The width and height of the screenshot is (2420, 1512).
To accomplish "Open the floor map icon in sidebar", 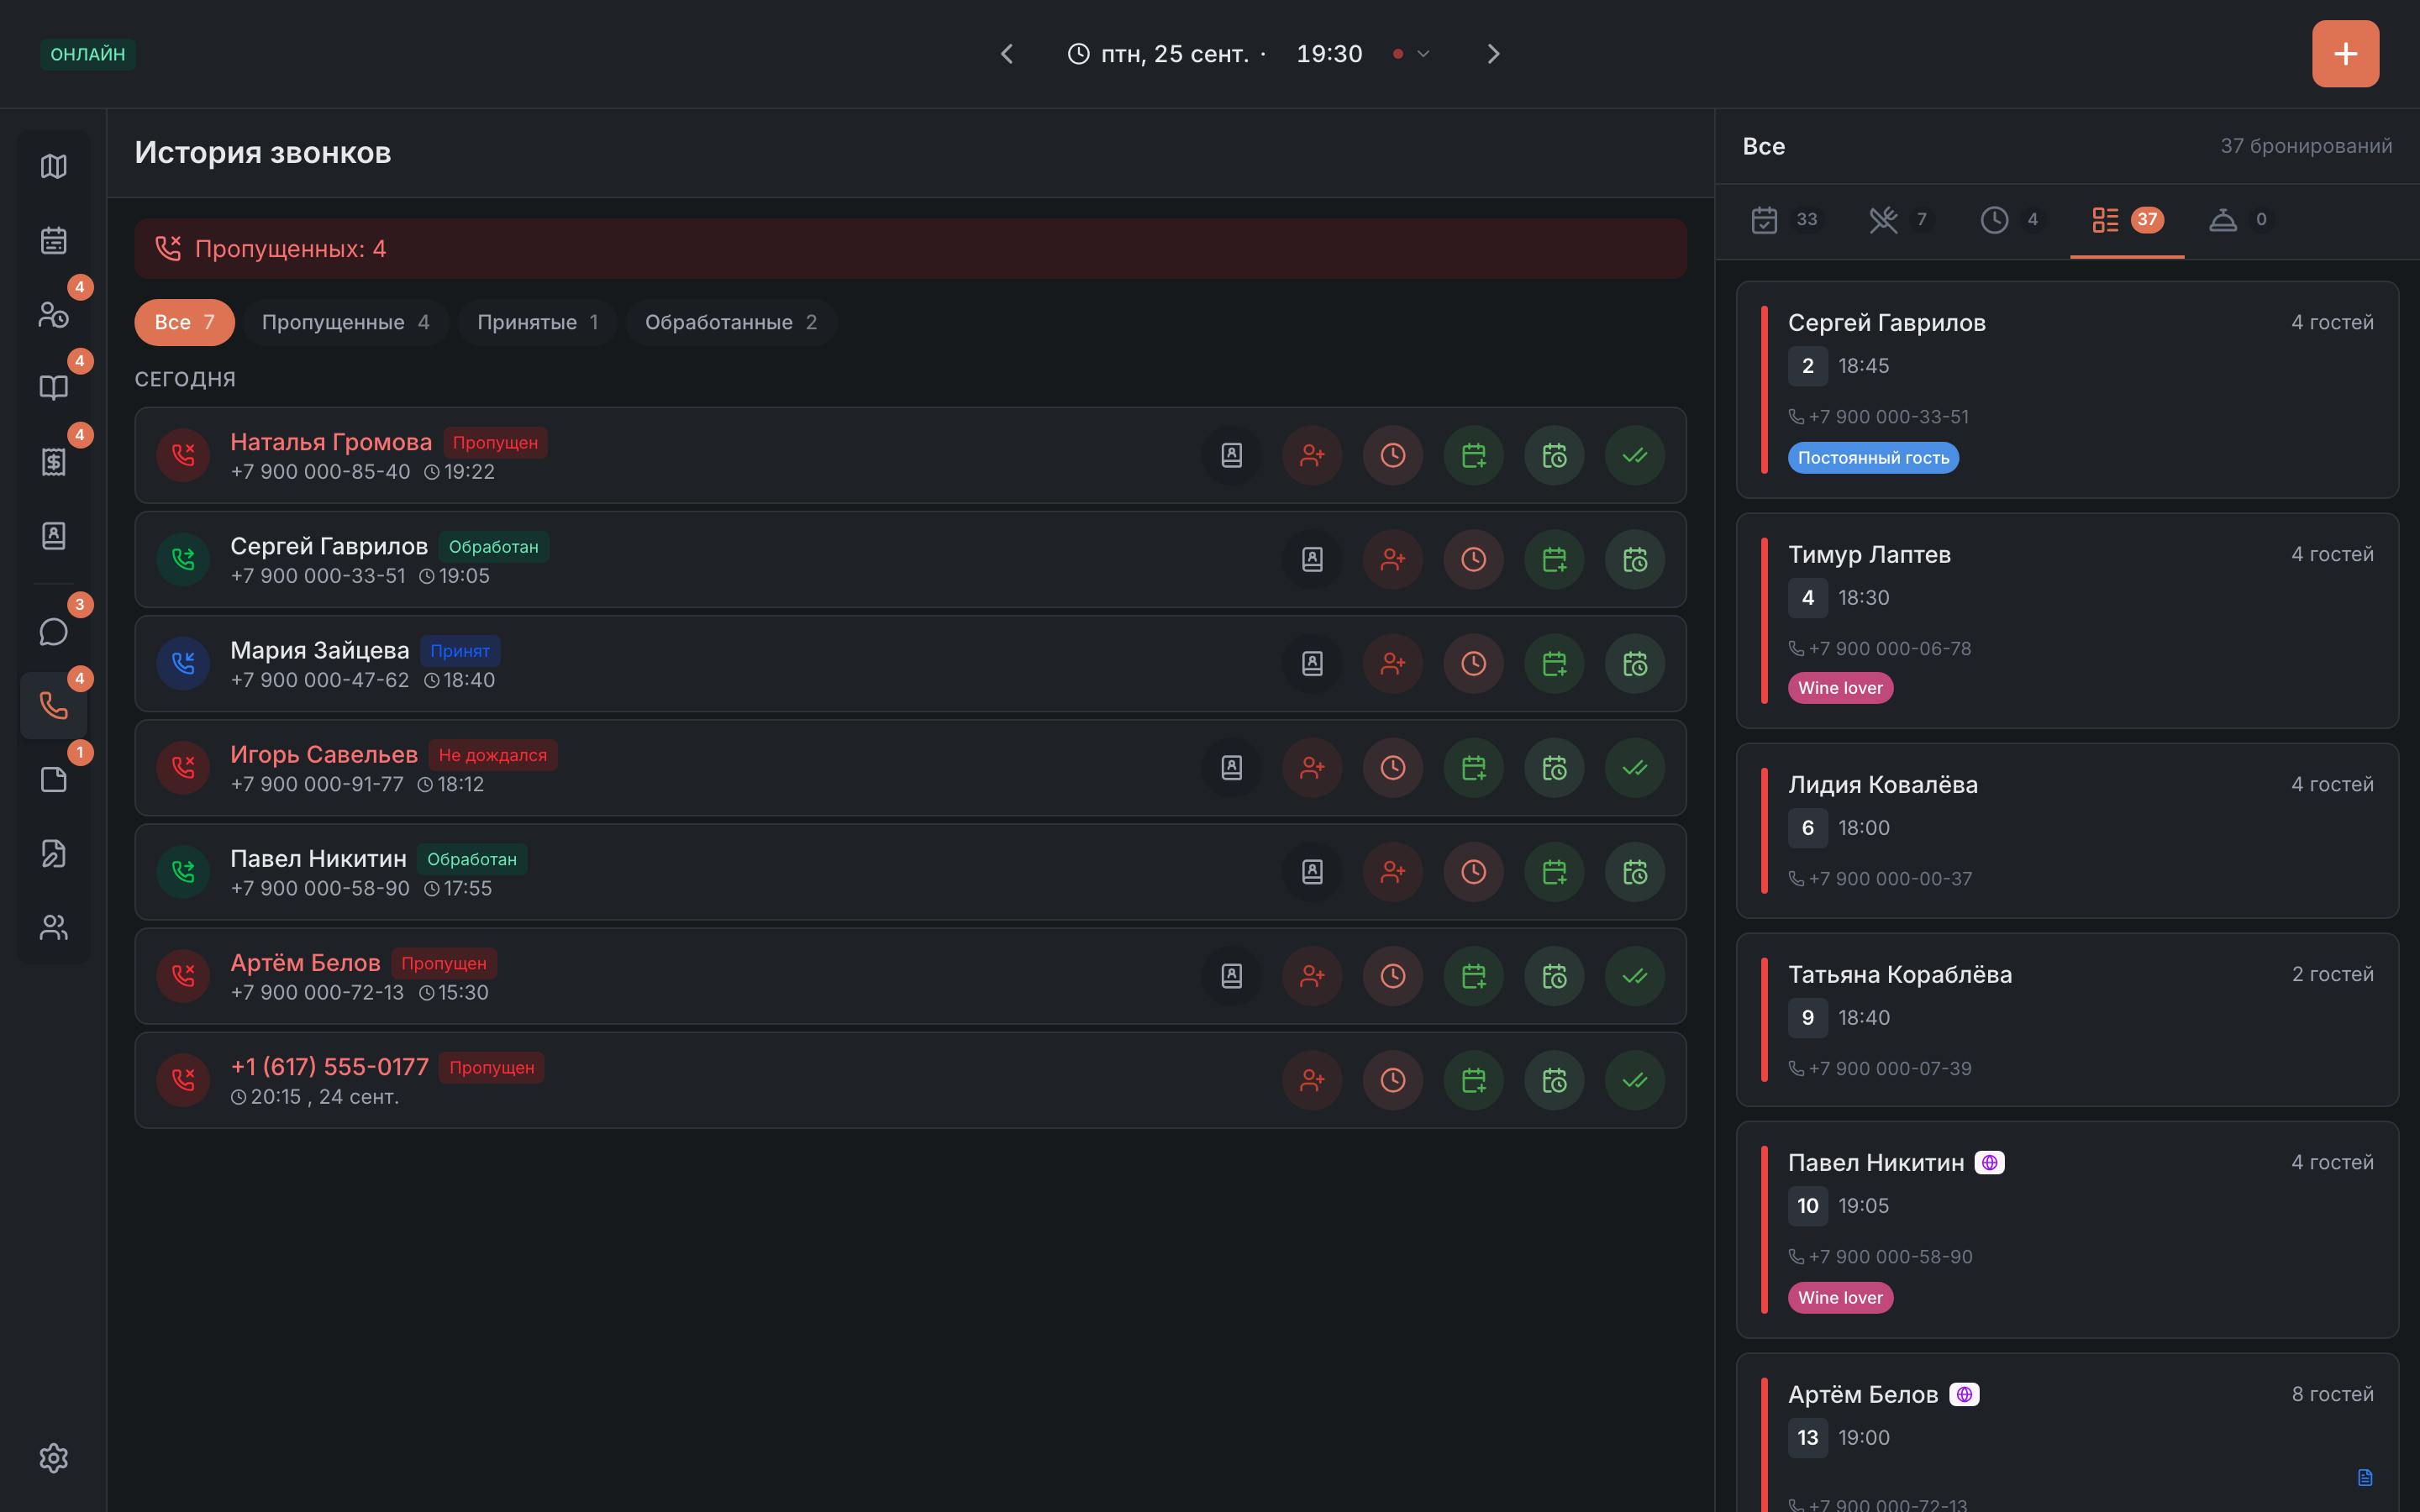I will [54, 166].
